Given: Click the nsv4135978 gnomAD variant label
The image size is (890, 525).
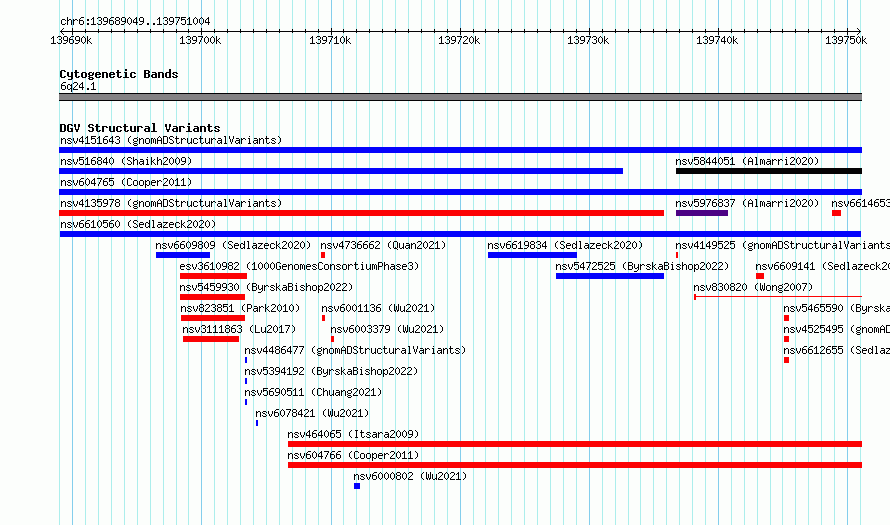Looking at the screenshot, I should [x=171, y=203].
